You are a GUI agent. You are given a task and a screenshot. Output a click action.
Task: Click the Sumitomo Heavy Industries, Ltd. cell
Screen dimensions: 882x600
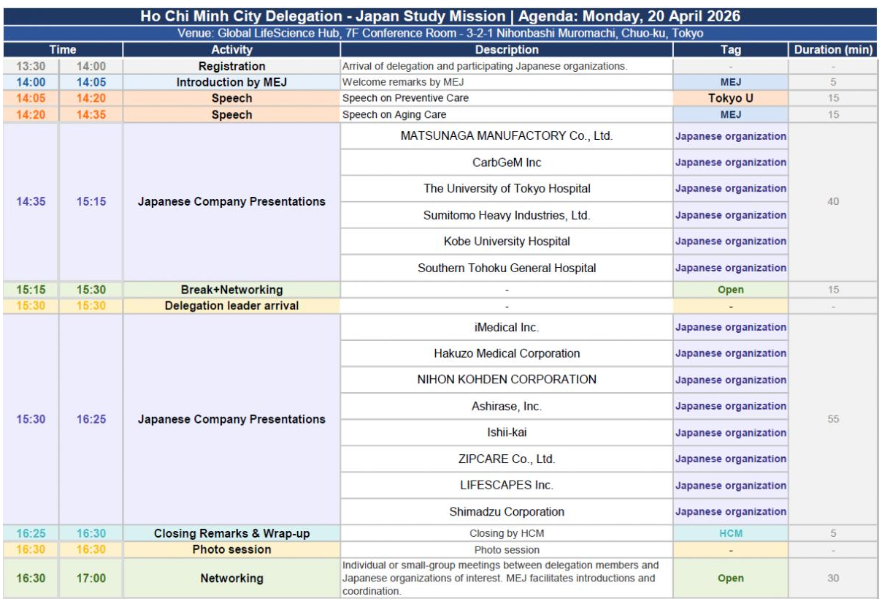pos(506,215)
